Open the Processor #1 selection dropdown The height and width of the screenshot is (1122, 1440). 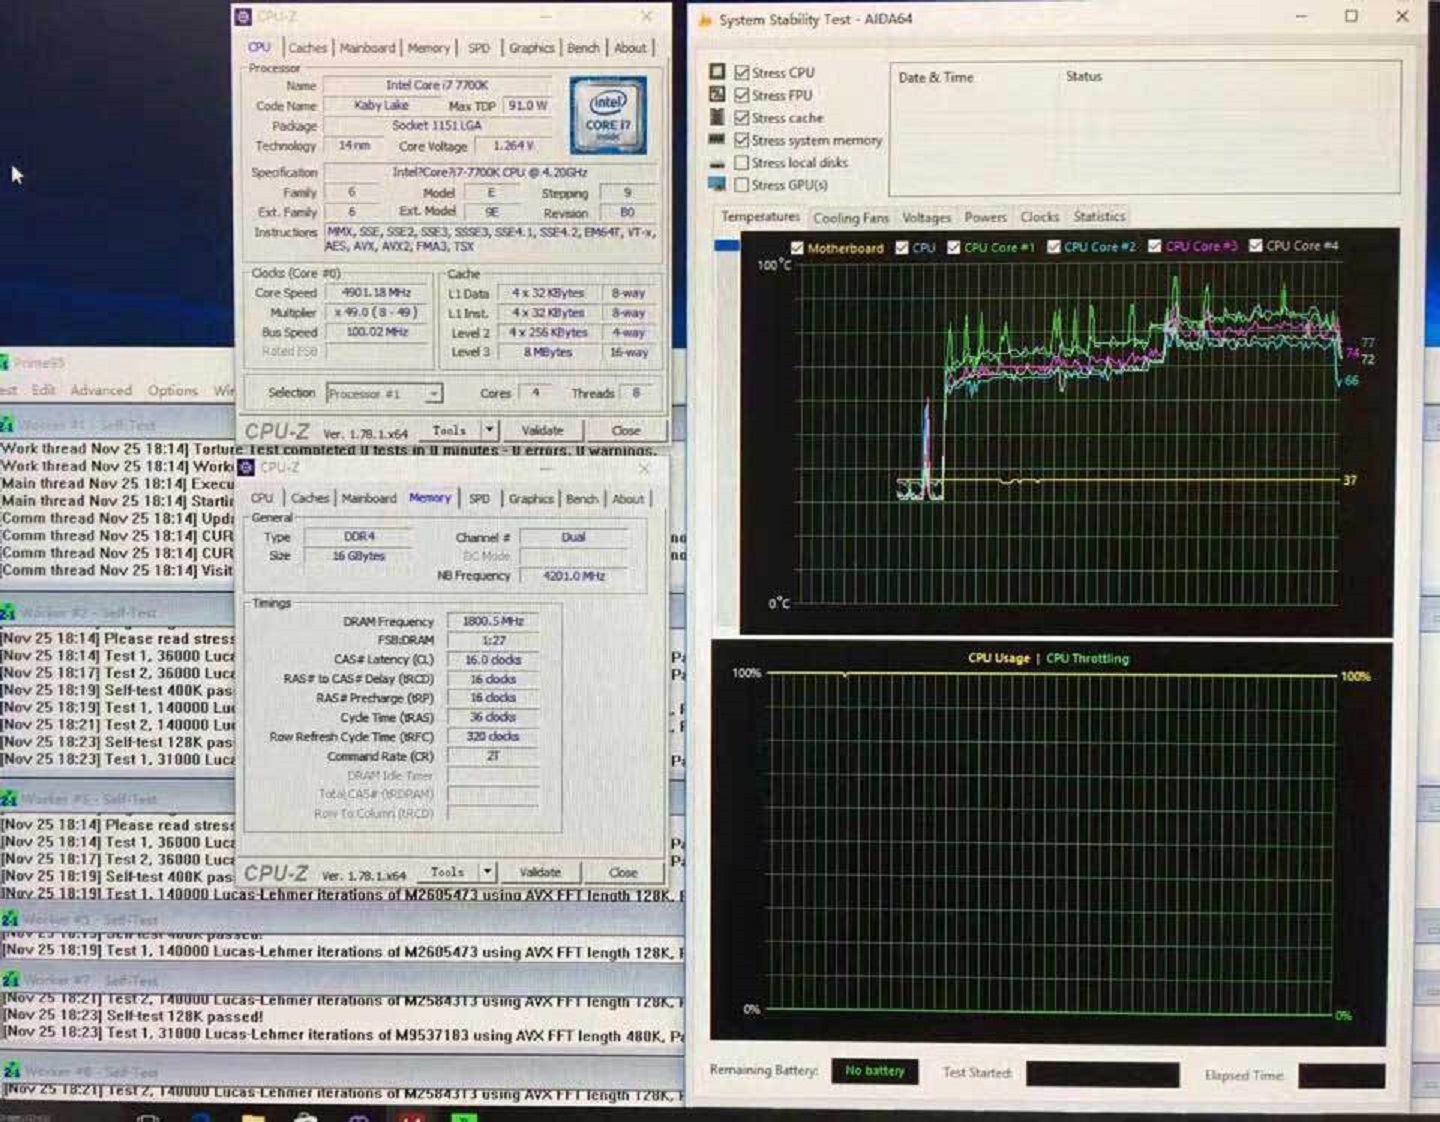click(433, 394)
